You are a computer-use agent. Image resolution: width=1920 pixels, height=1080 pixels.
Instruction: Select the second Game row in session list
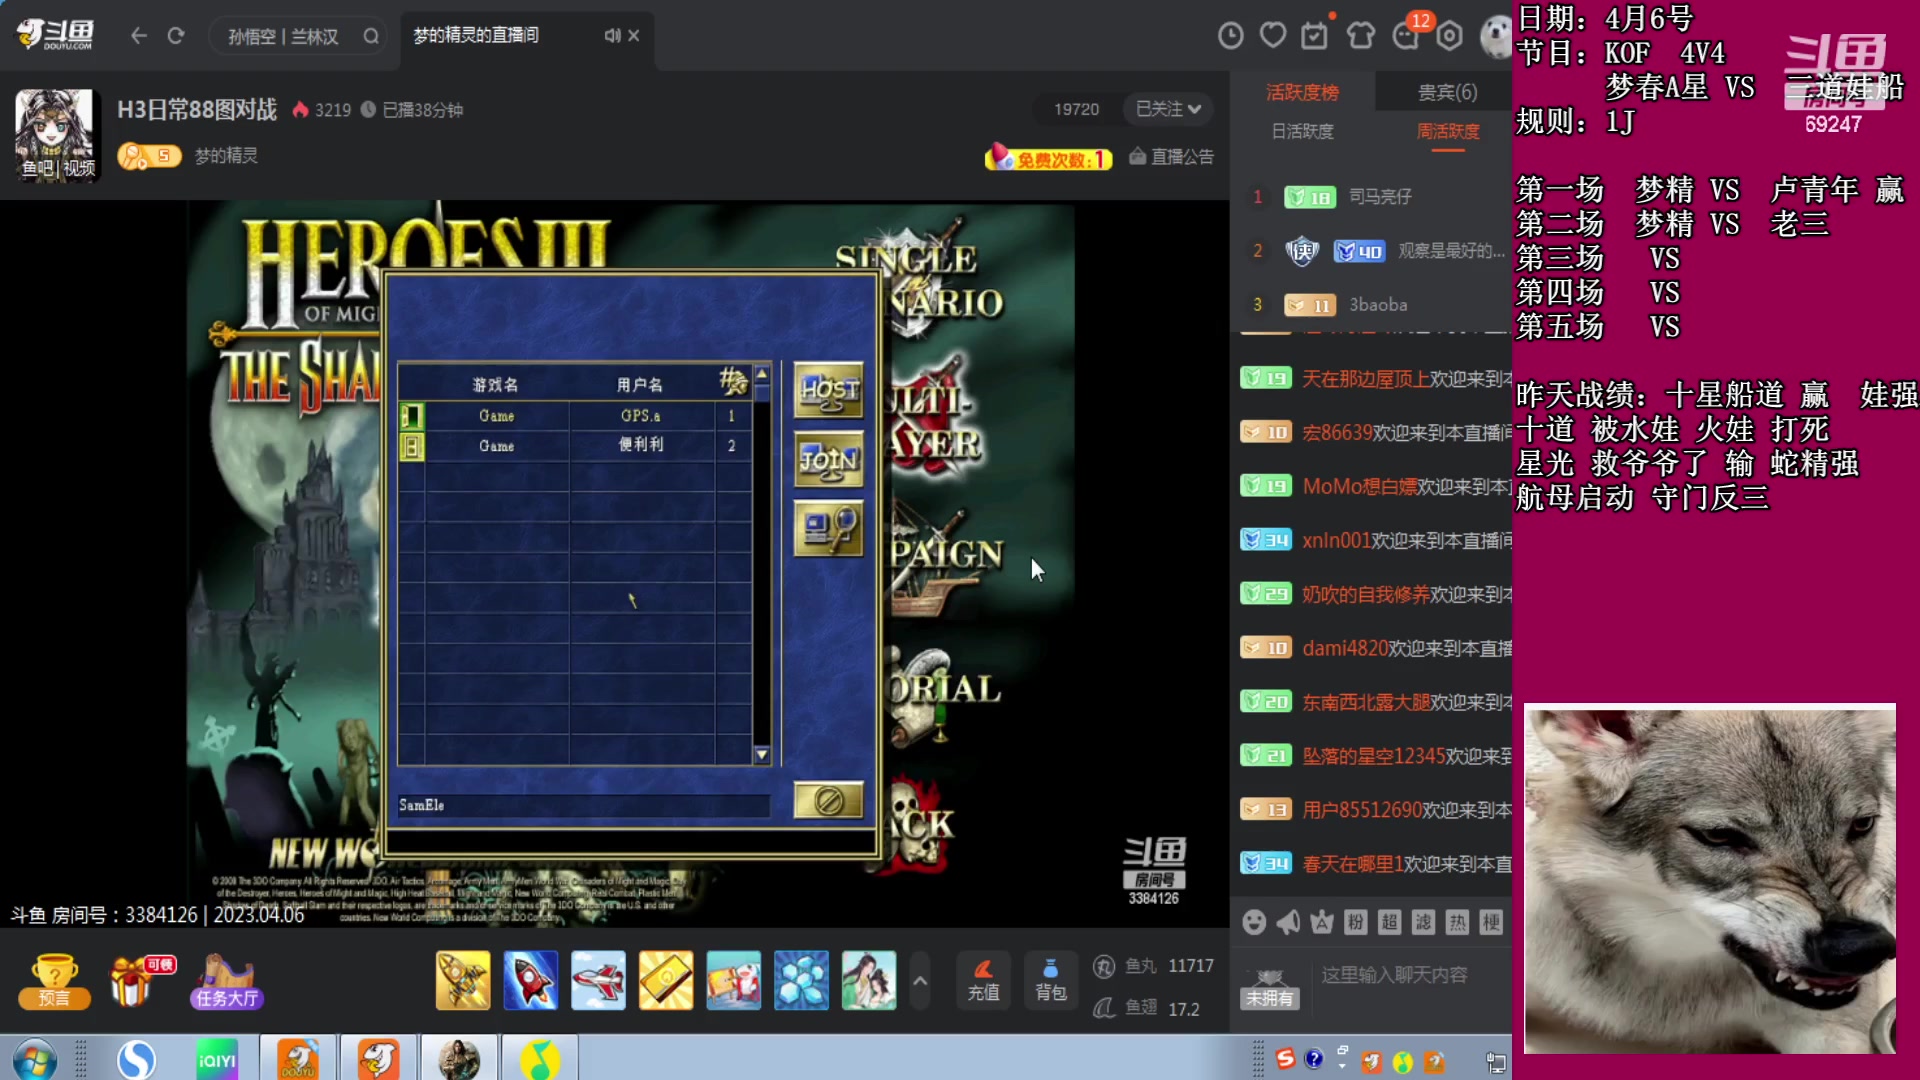(575, 446)
